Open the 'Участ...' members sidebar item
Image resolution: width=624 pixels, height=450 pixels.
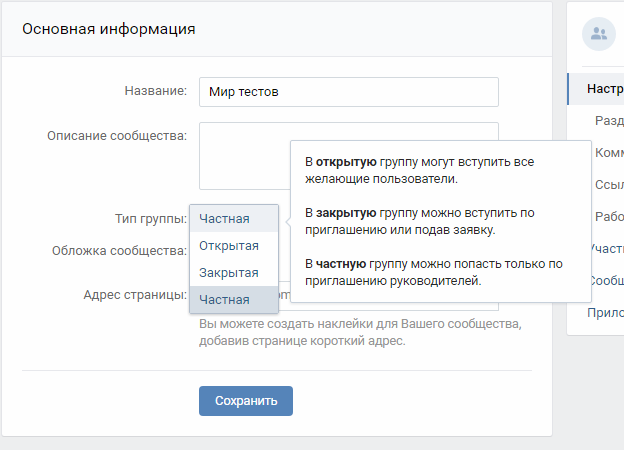[606, 249]
